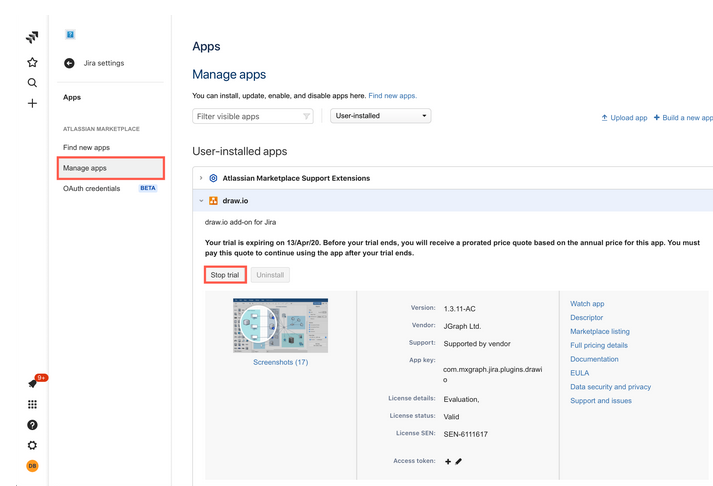The height and width of the screenshot is (486, 713).
Task: Click the draw.io screenshot thumbnail
Action: coord(280,325)
